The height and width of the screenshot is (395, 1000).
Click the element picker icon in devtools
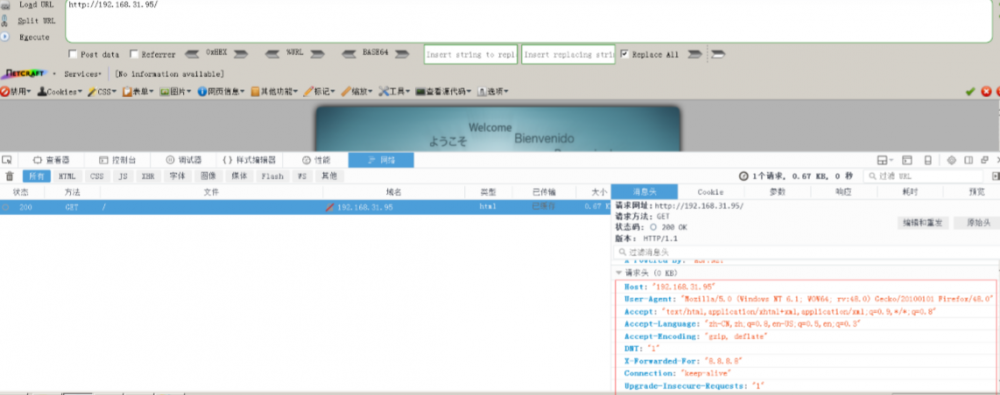pyautogui.click(x=7, y=160)
